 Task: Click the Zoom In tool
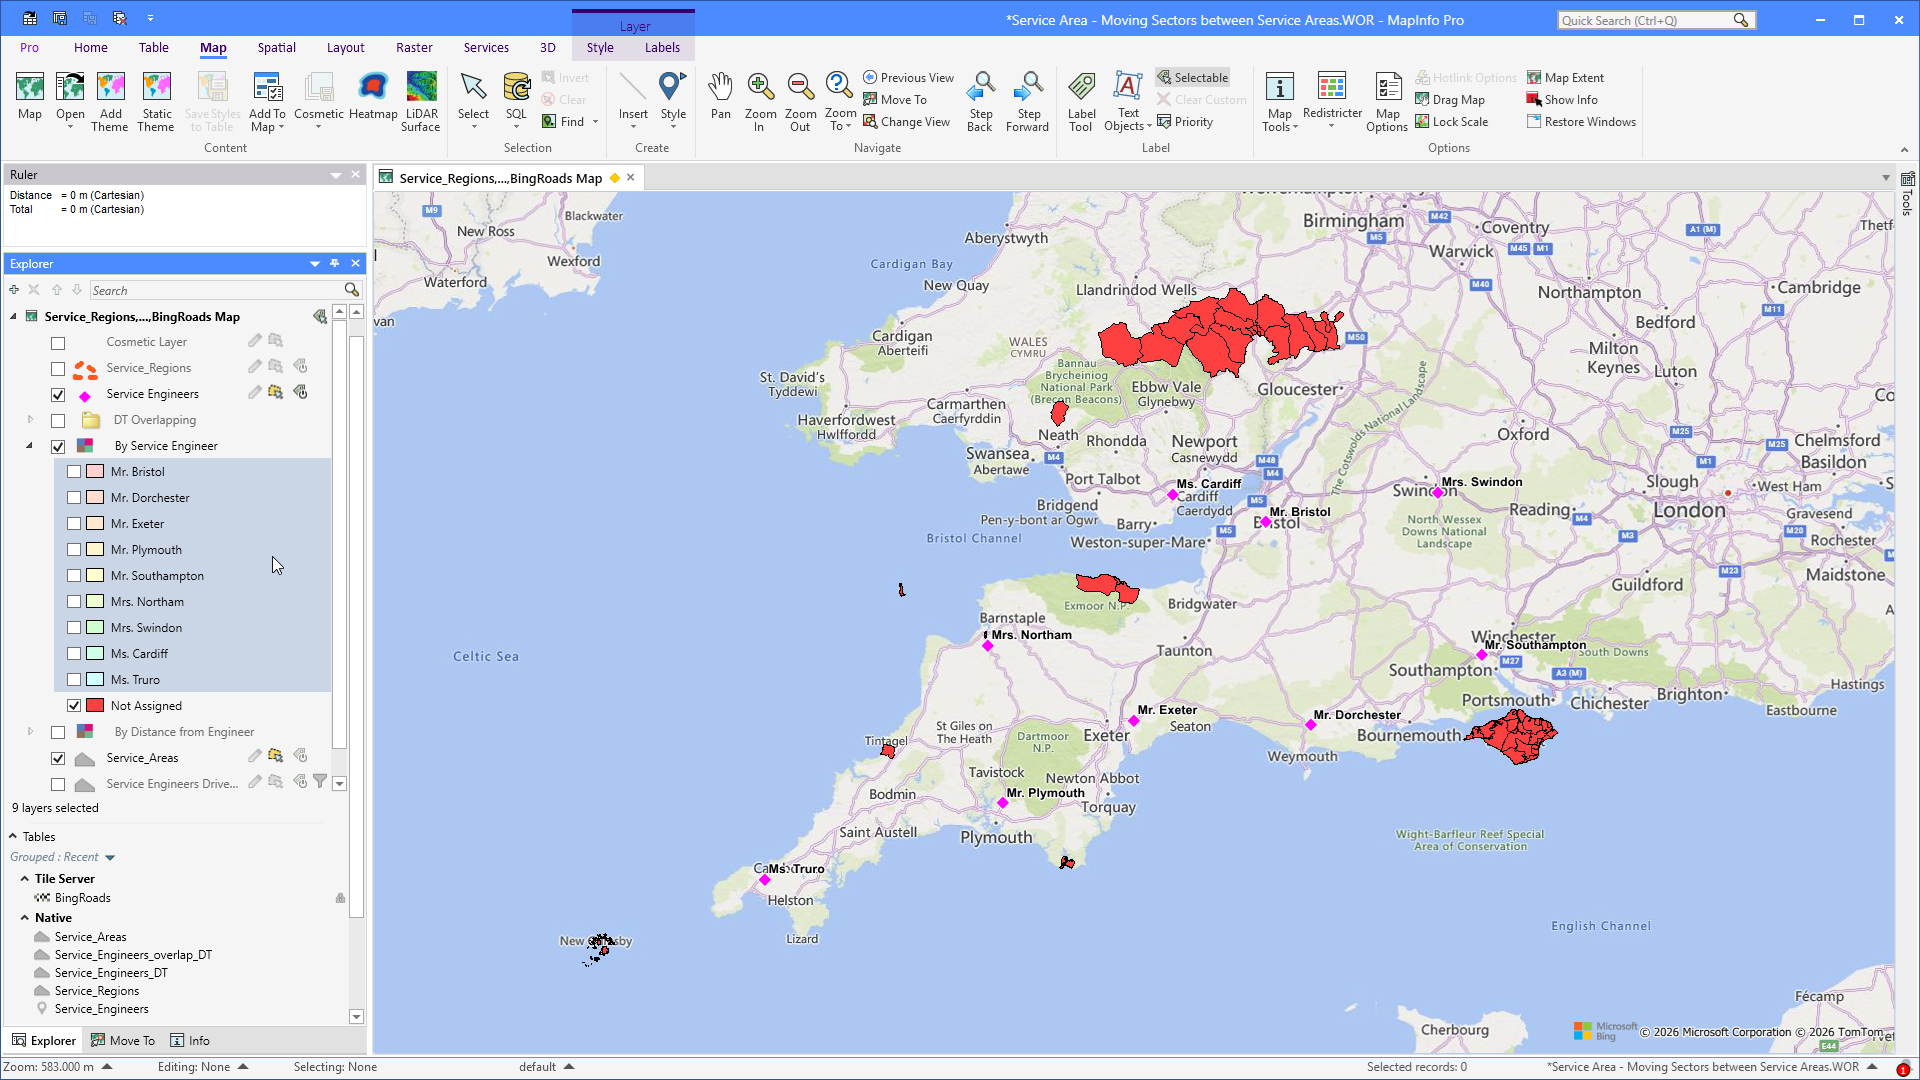coord(760,101)
